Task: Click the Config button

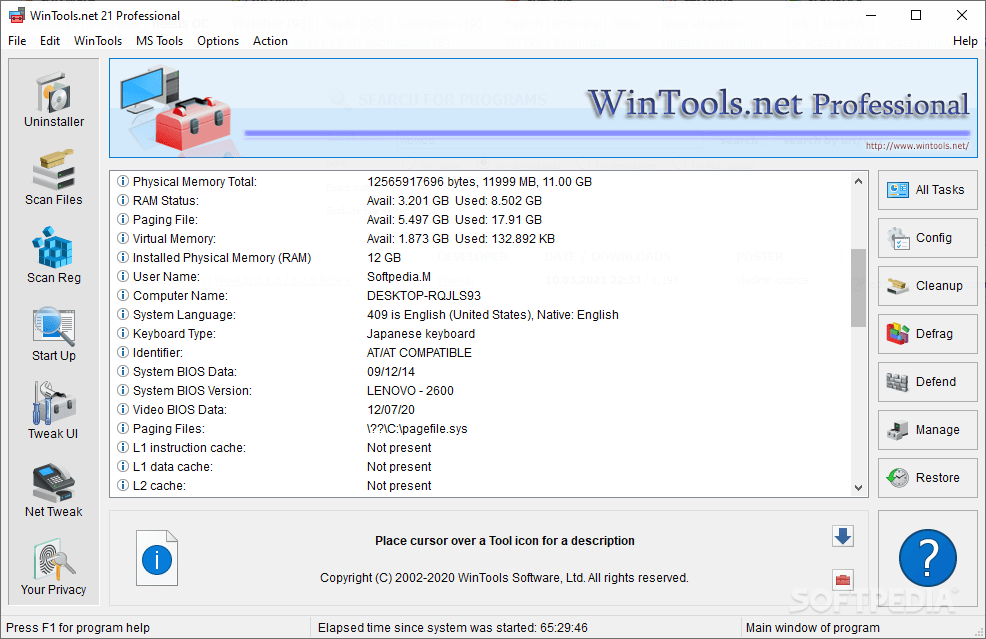Action: (x=928, y=238)
